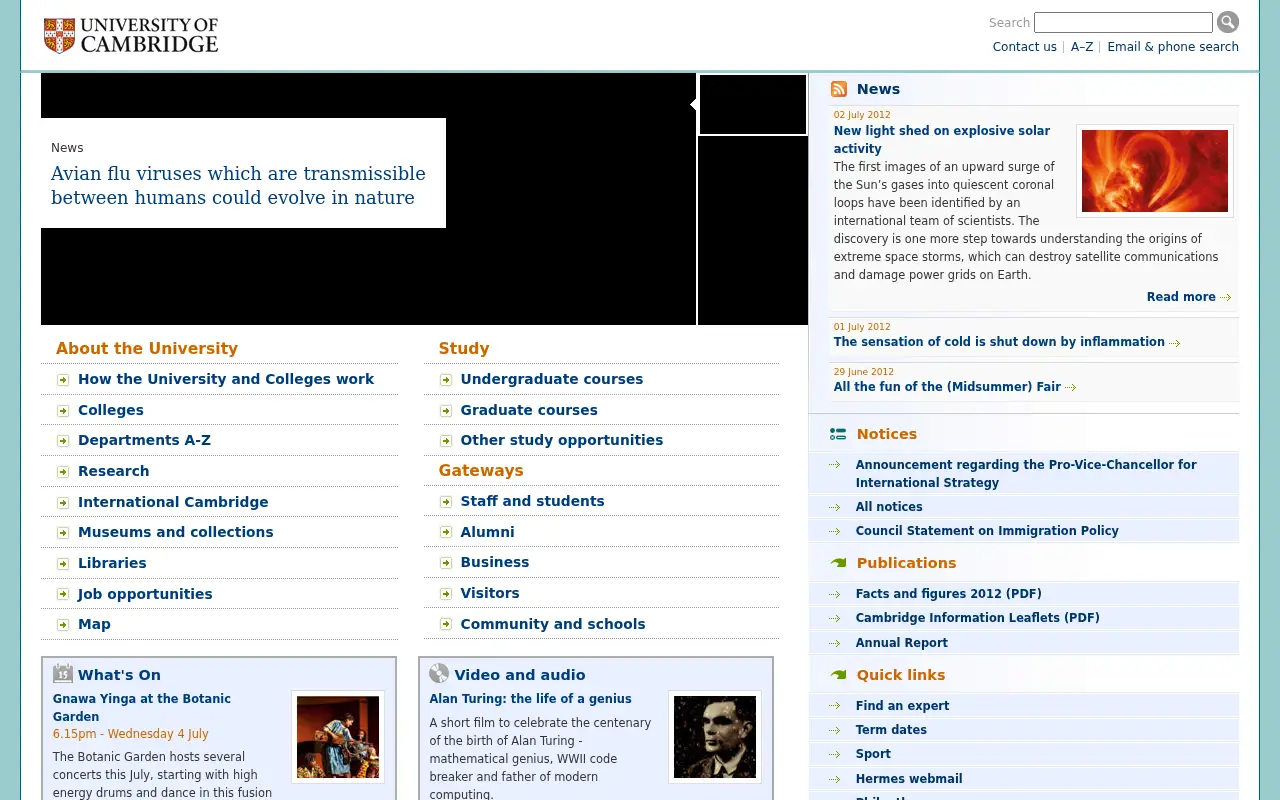Open Staff and students gateway
This screenshot has width=1280, height=800.
[532, 501]
